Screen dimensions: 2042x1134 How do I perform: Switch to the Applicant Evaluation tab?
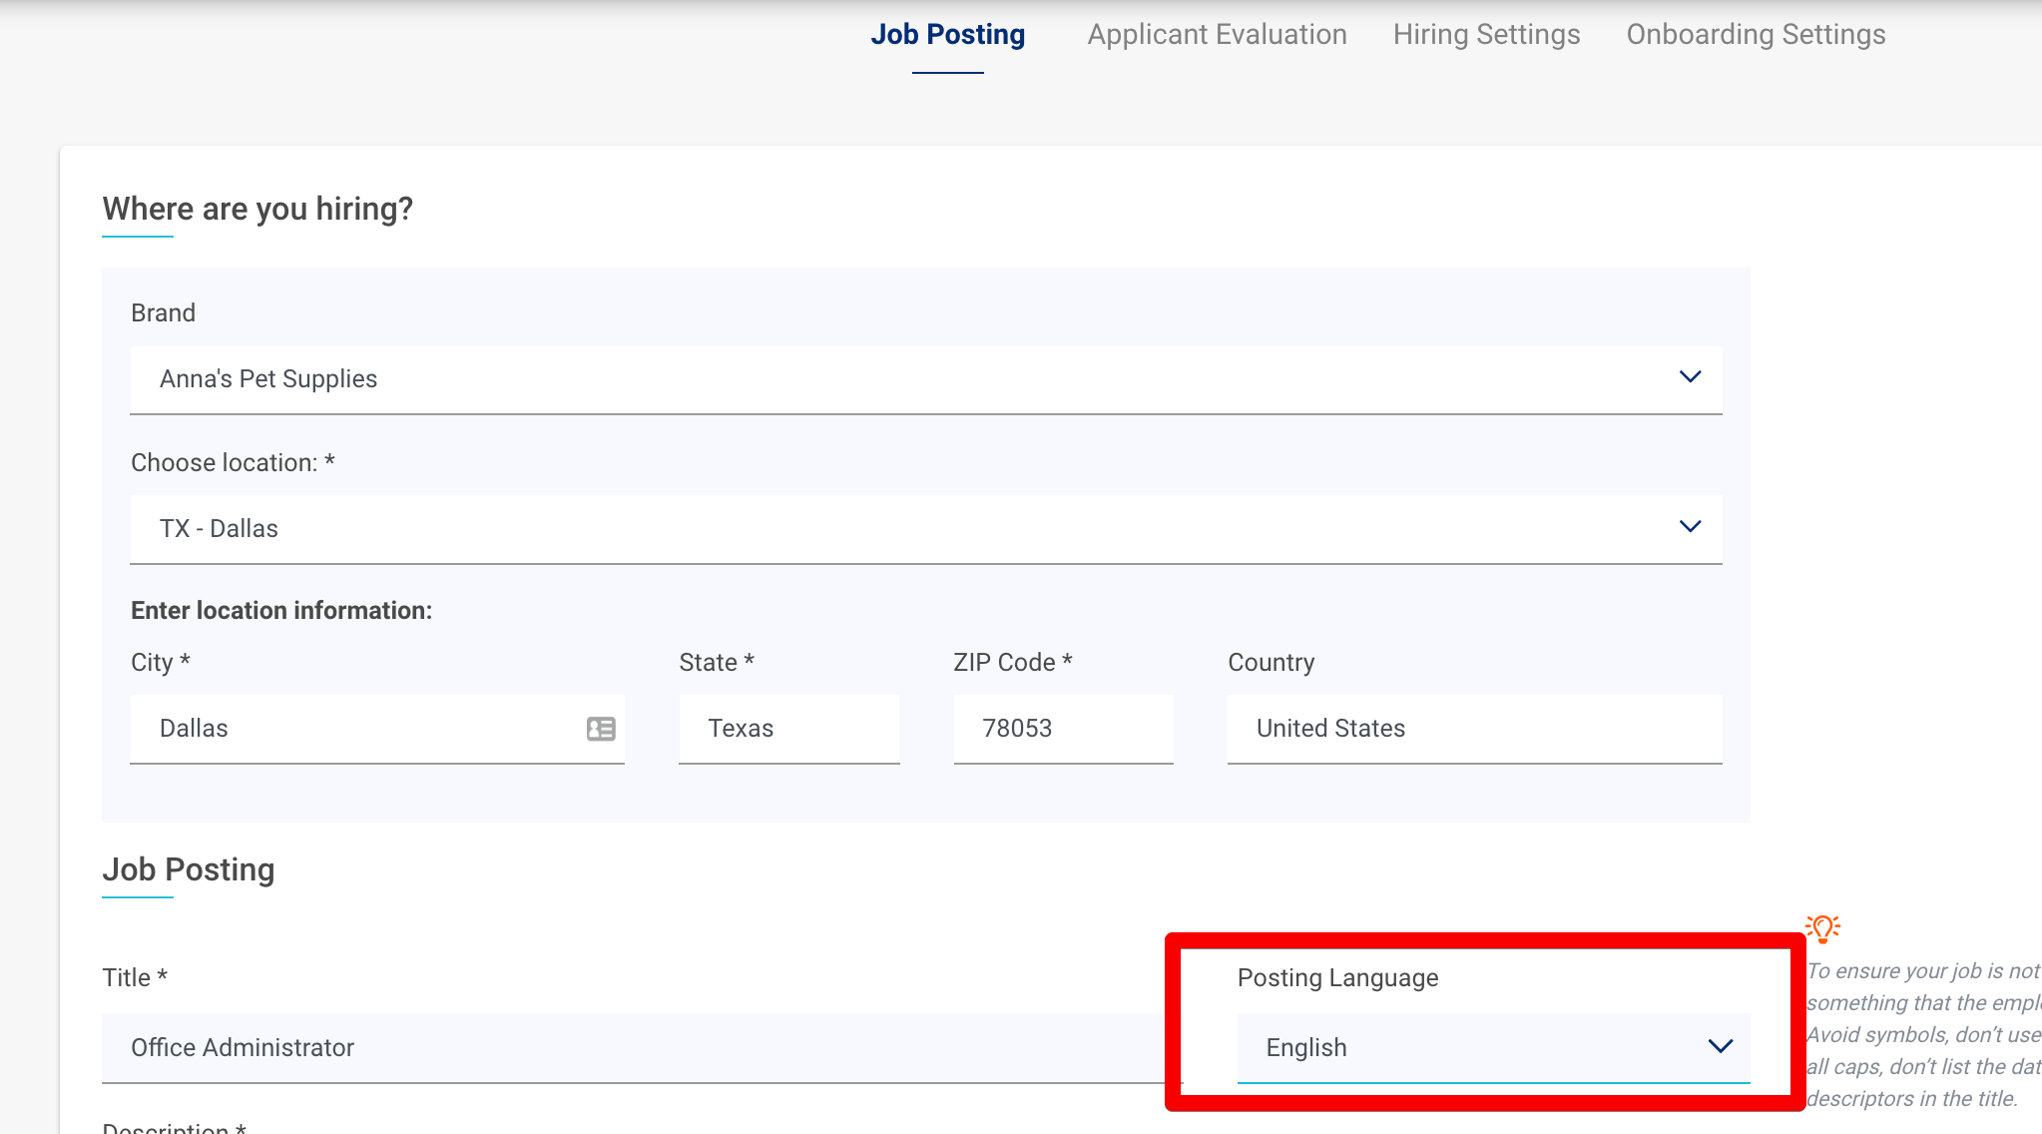[1216, 35]
